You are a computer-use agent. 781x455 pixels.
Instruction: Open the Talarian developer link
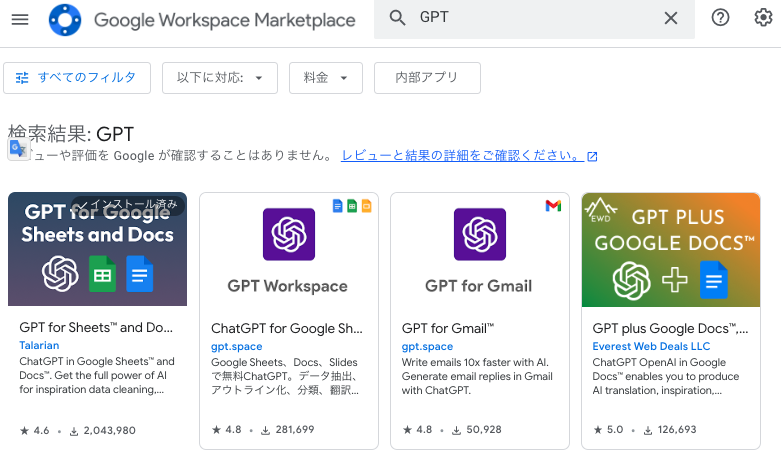(x=39, y=345)
